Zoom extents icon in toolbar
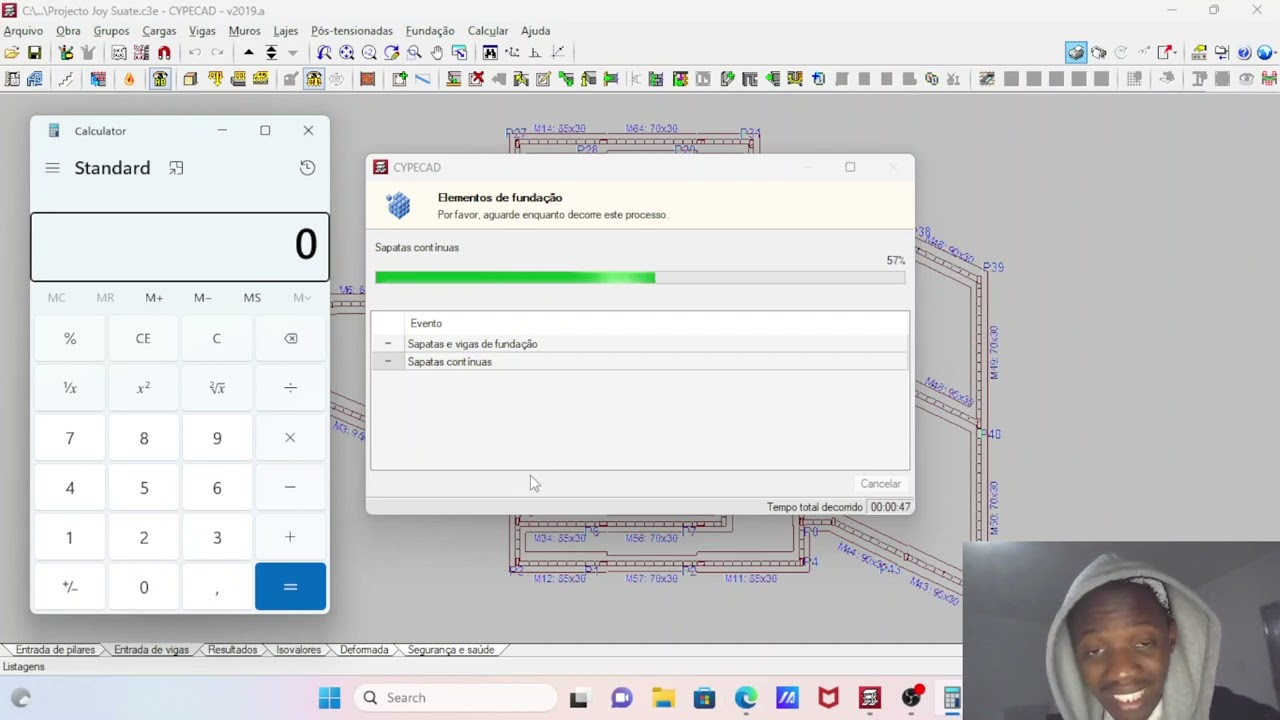Viewport: 1280px width, 720px height. [346, 53]
